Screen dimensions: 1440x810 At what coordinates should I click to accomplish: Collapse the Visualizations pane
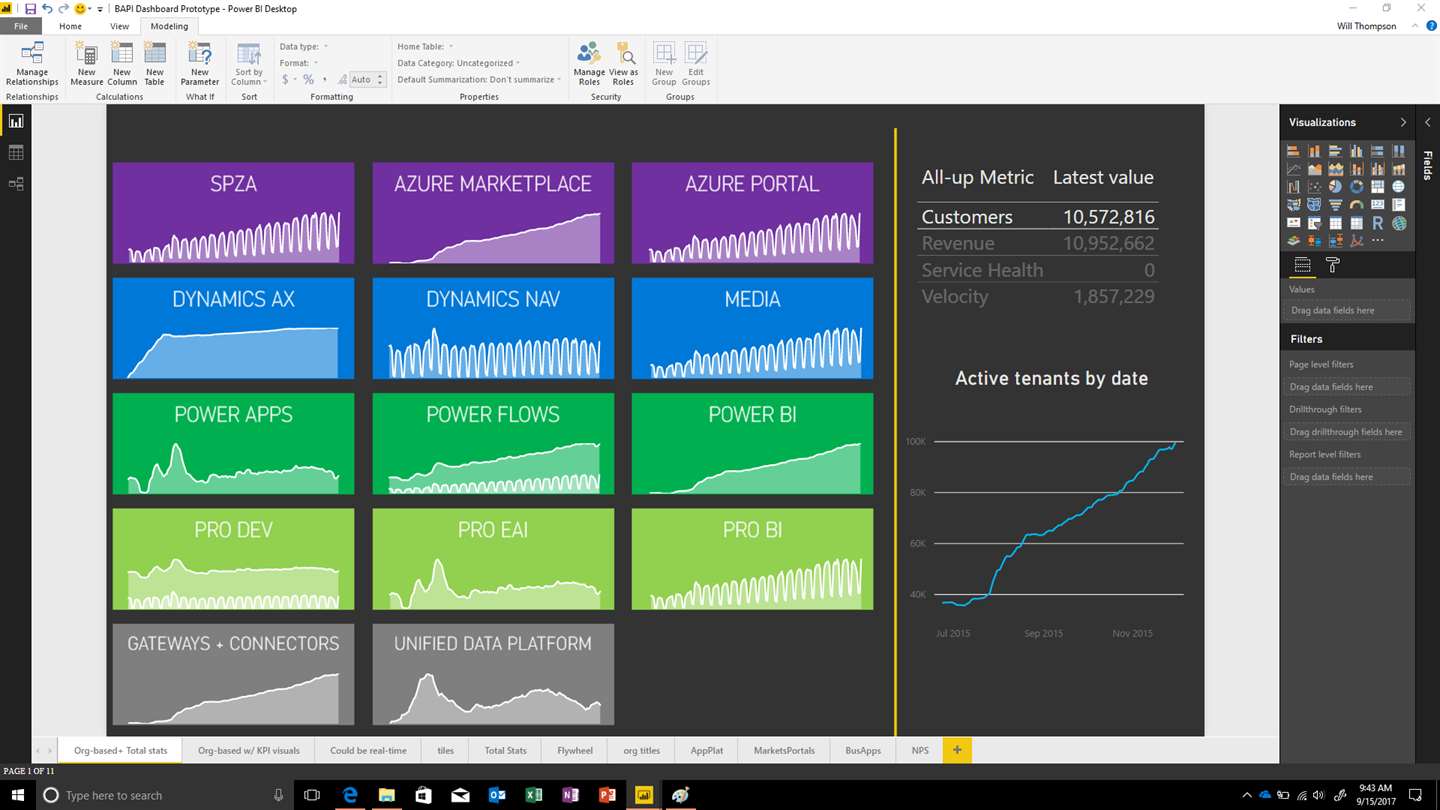pos(1403,122)
